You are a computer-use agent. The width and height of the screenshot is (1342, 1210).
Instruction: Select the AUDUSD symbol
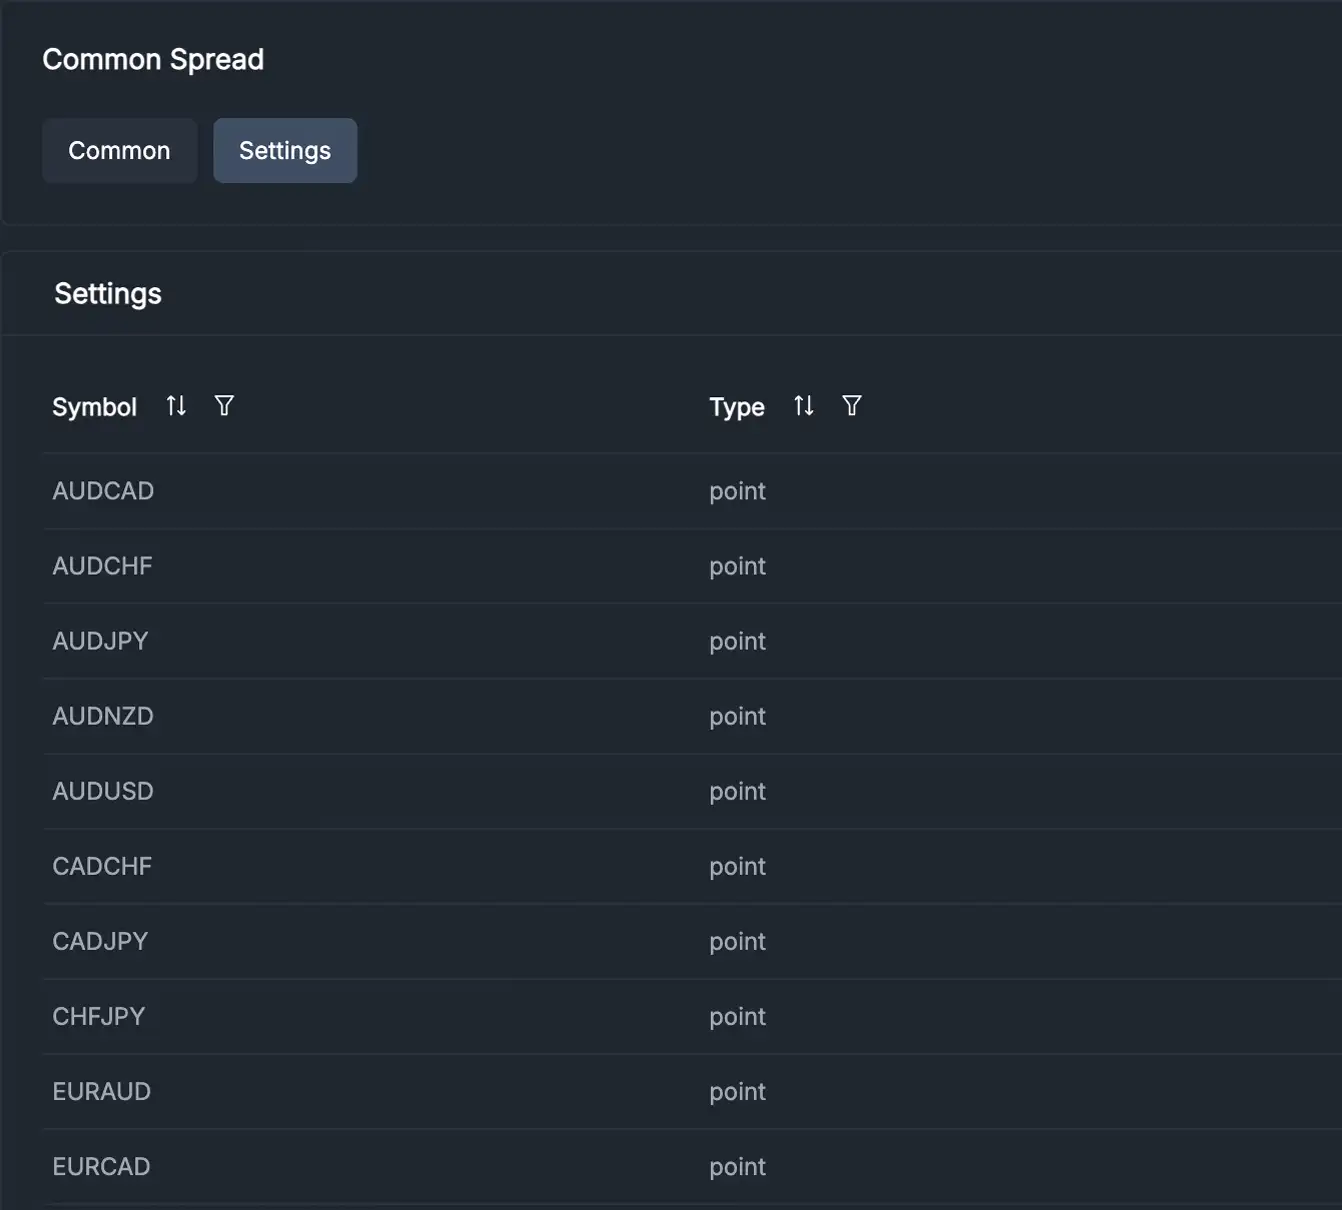point(103,791)
